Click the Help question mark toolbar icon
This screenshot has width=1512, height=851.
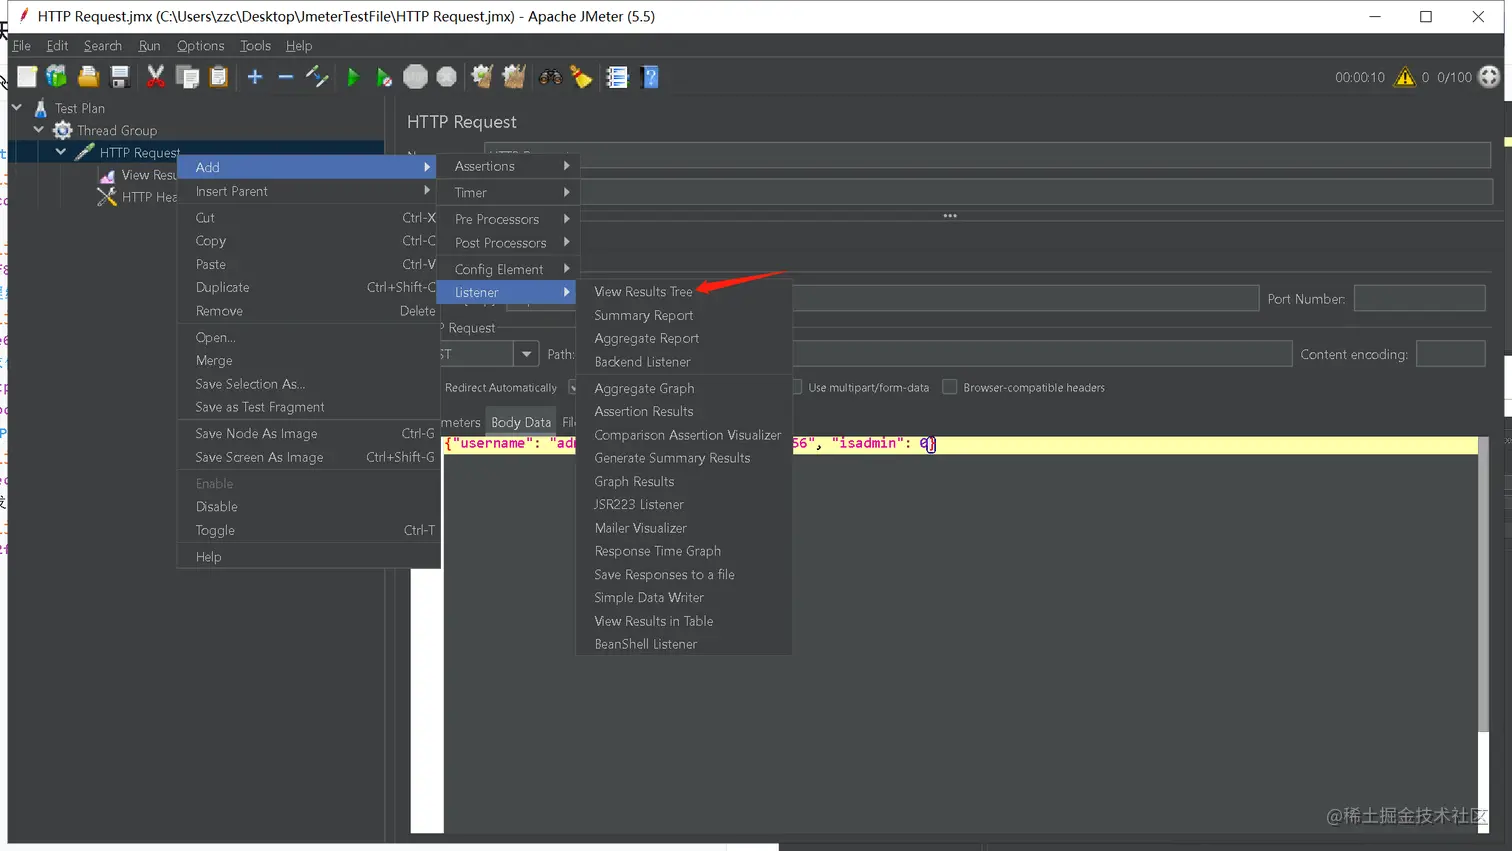click(650, 77)
